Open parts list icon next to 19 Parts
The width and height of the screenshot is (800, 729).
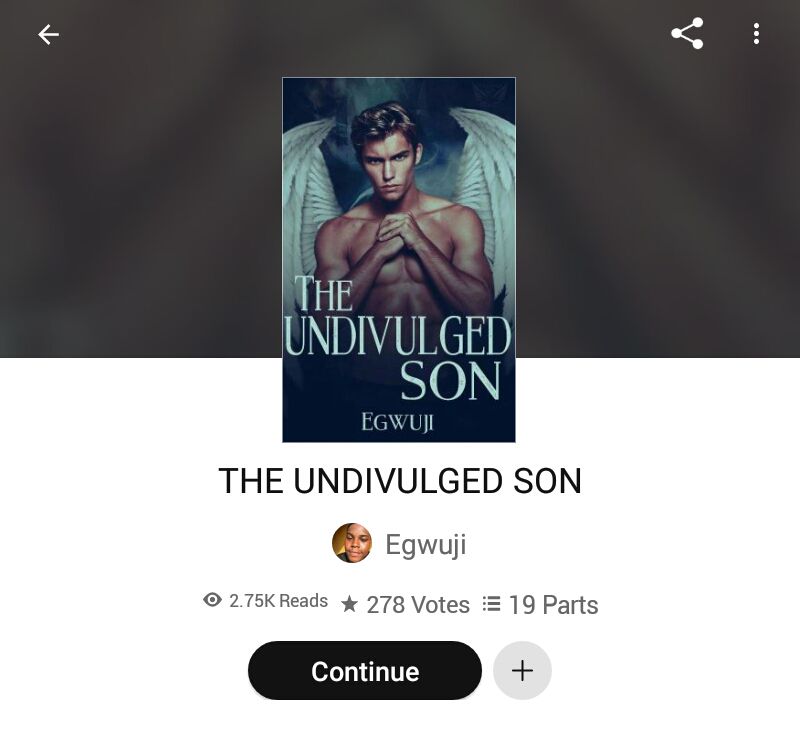coord(491,604)
